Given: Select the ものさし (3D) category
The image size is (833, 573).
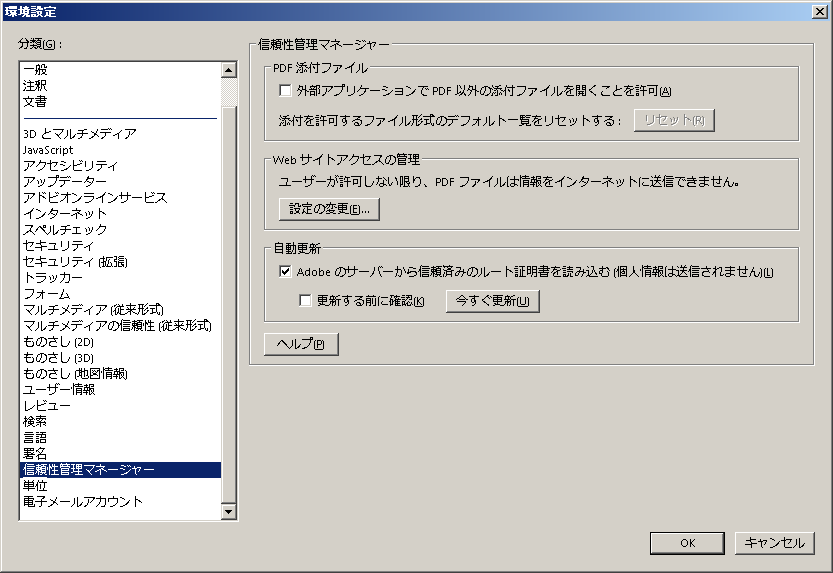Looking at the screenshot, I should [121, 357].
